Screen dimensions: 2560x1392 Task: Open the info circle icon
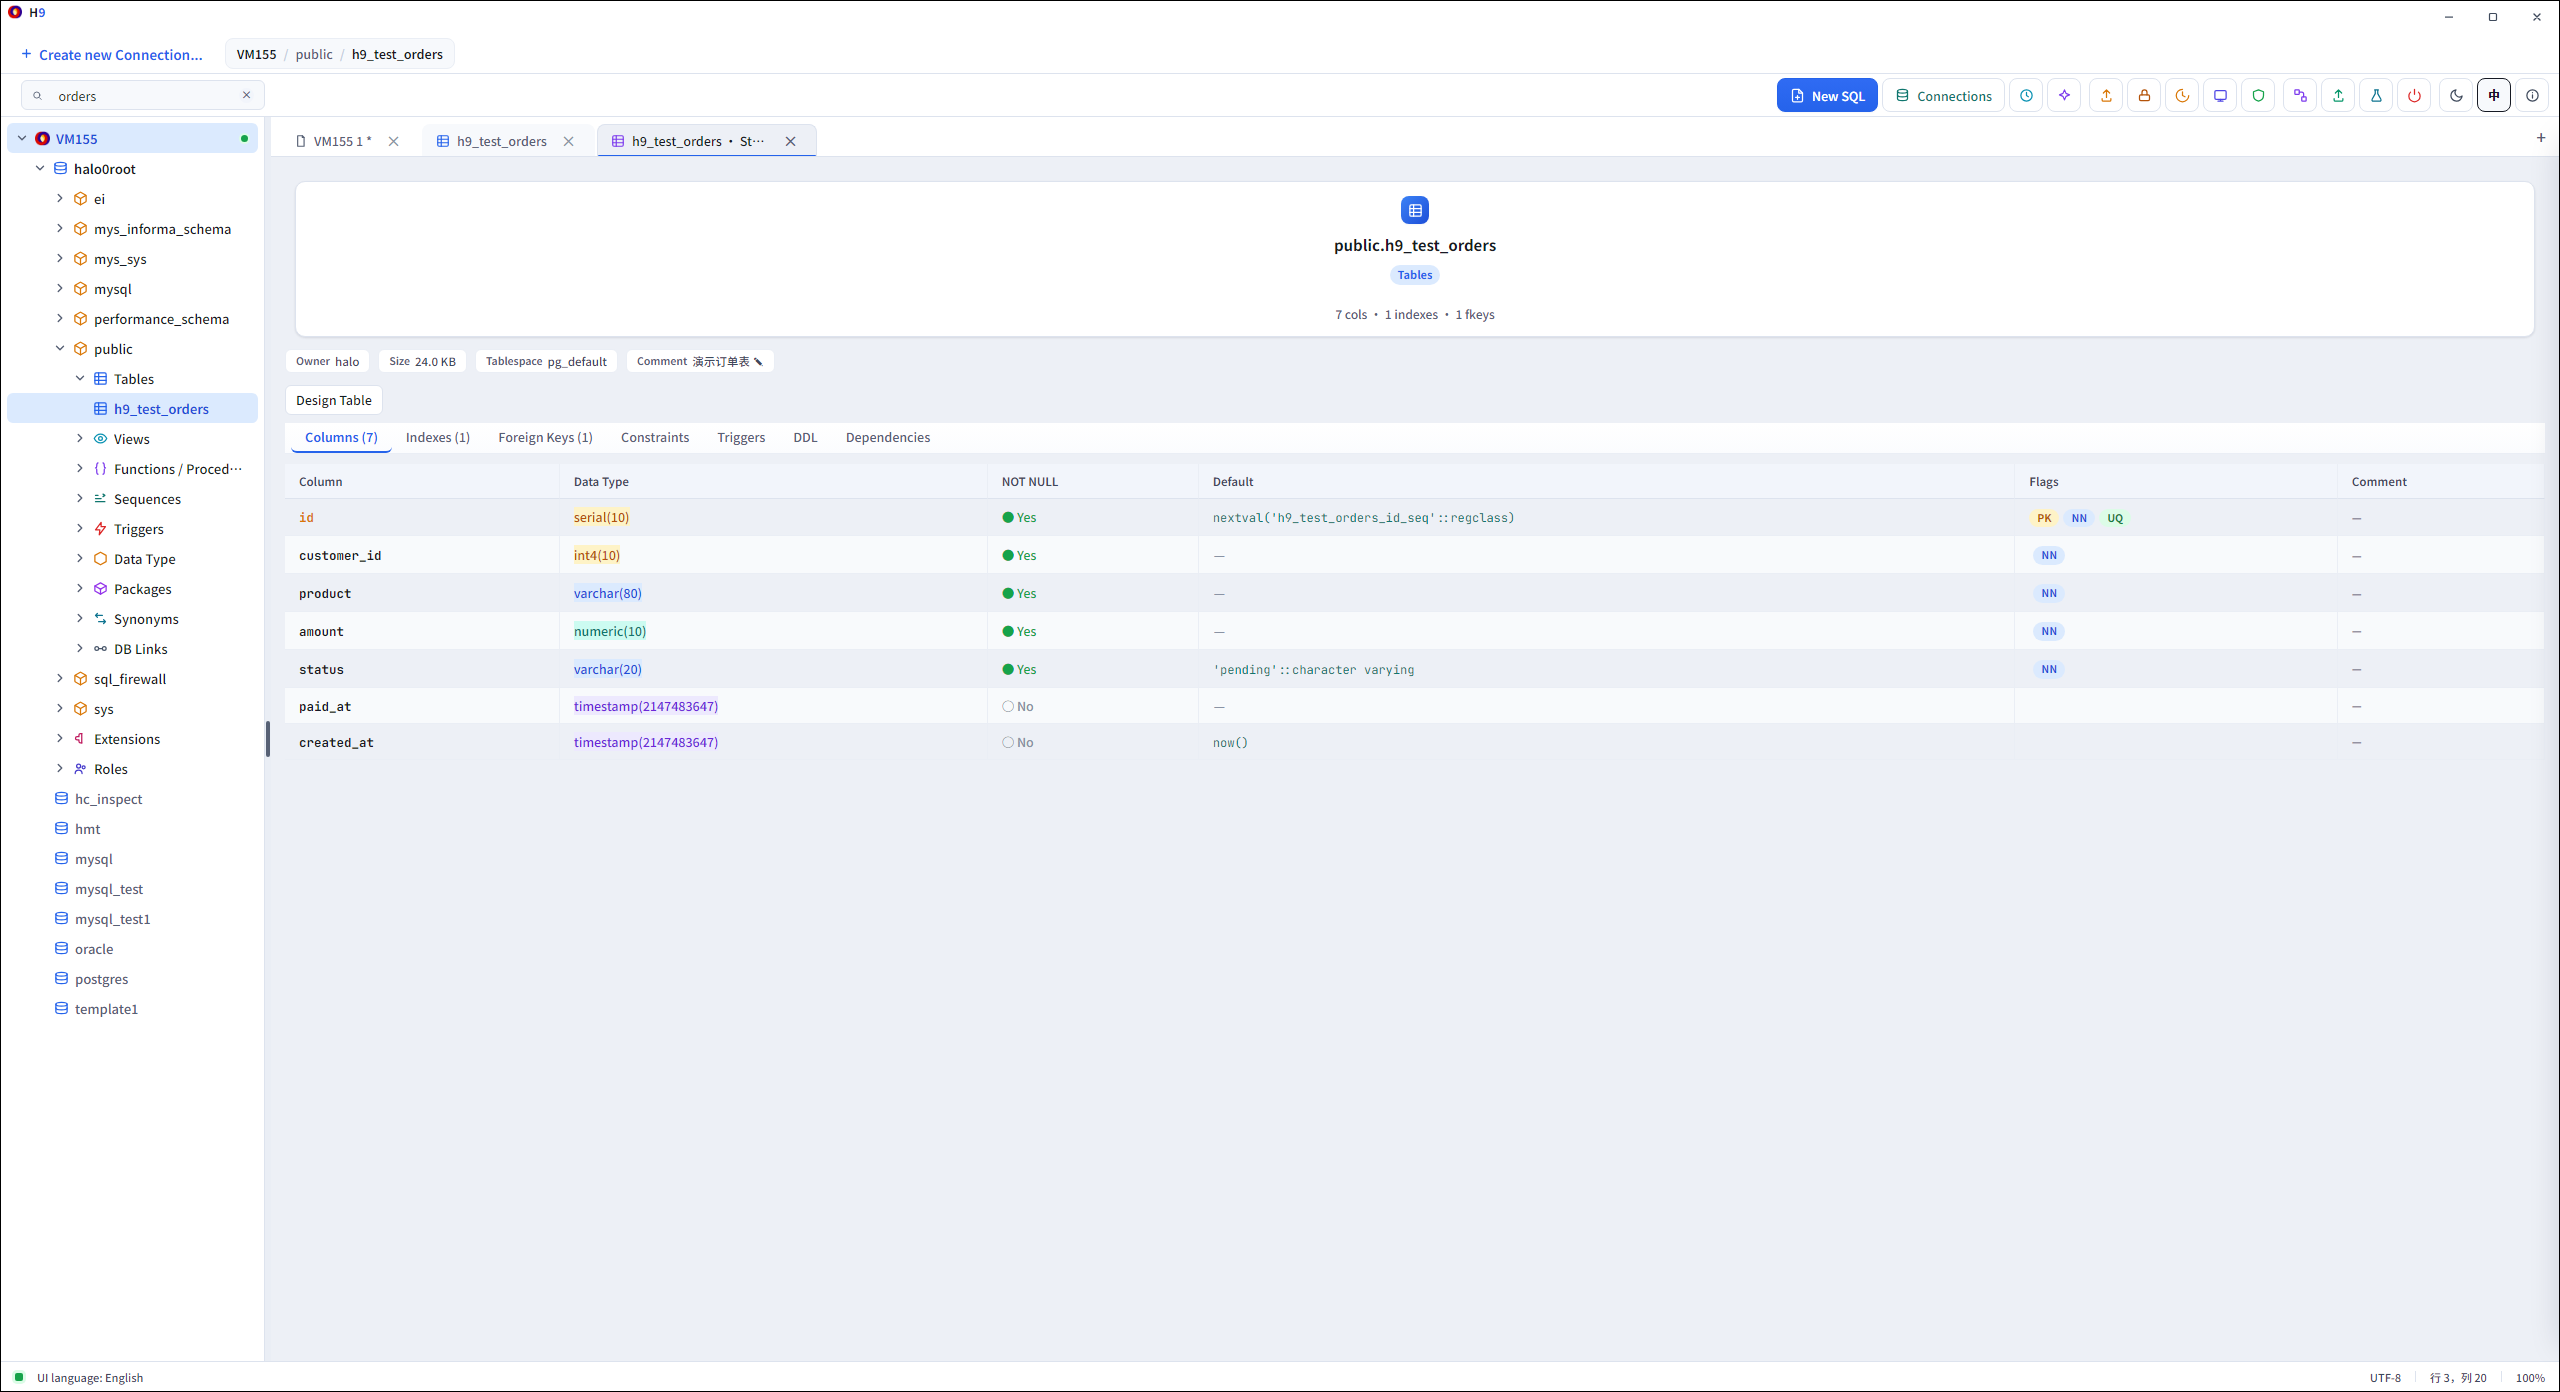pos(2532,96)
